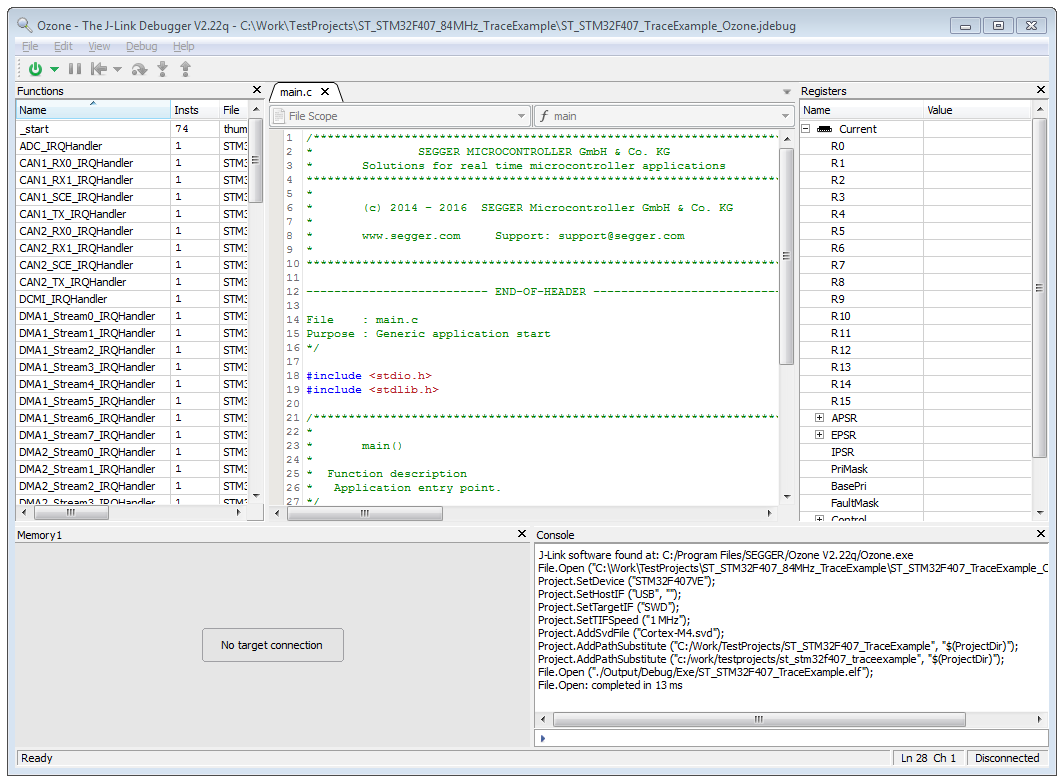Select ADC_IRQHandler function row
This screenshot has width=1061, height=782.
[132, 146]
